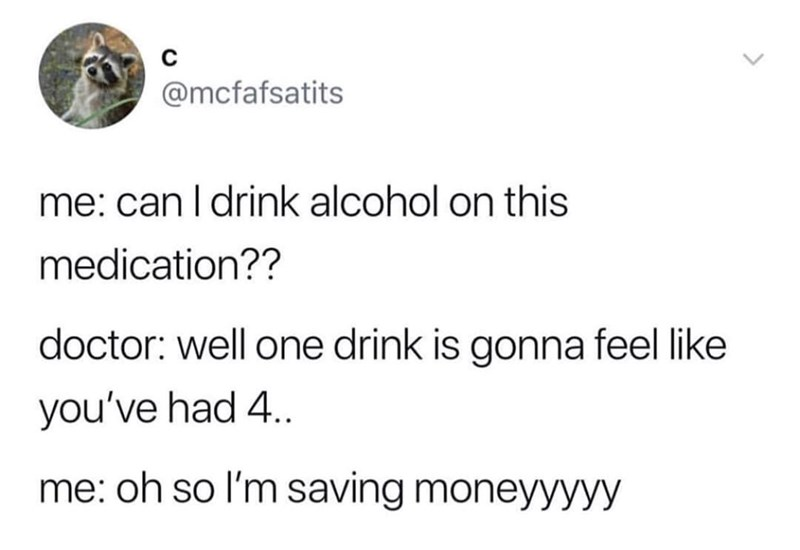This screenshot has width=800, height=550.
Task: Click the text "you've had 4.."
Action: pos(165,411)
